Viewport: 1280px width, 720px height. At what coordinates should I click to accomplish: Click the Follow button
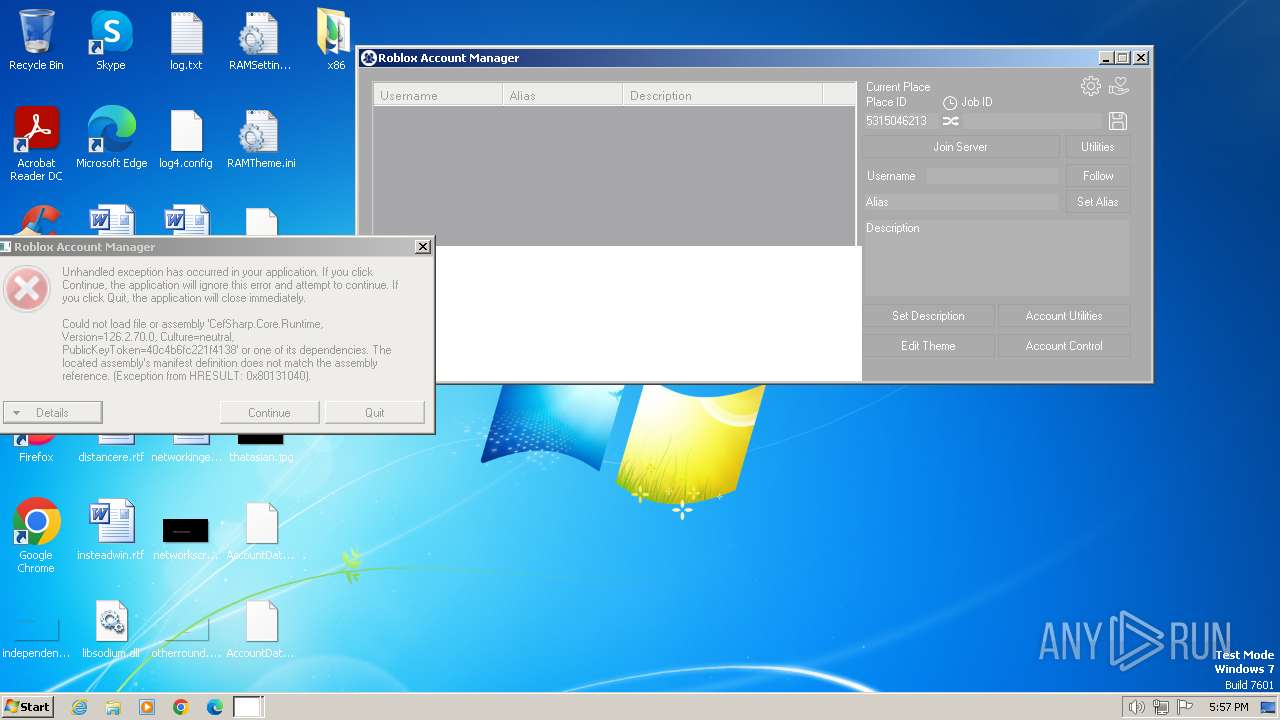point(1097,176)
